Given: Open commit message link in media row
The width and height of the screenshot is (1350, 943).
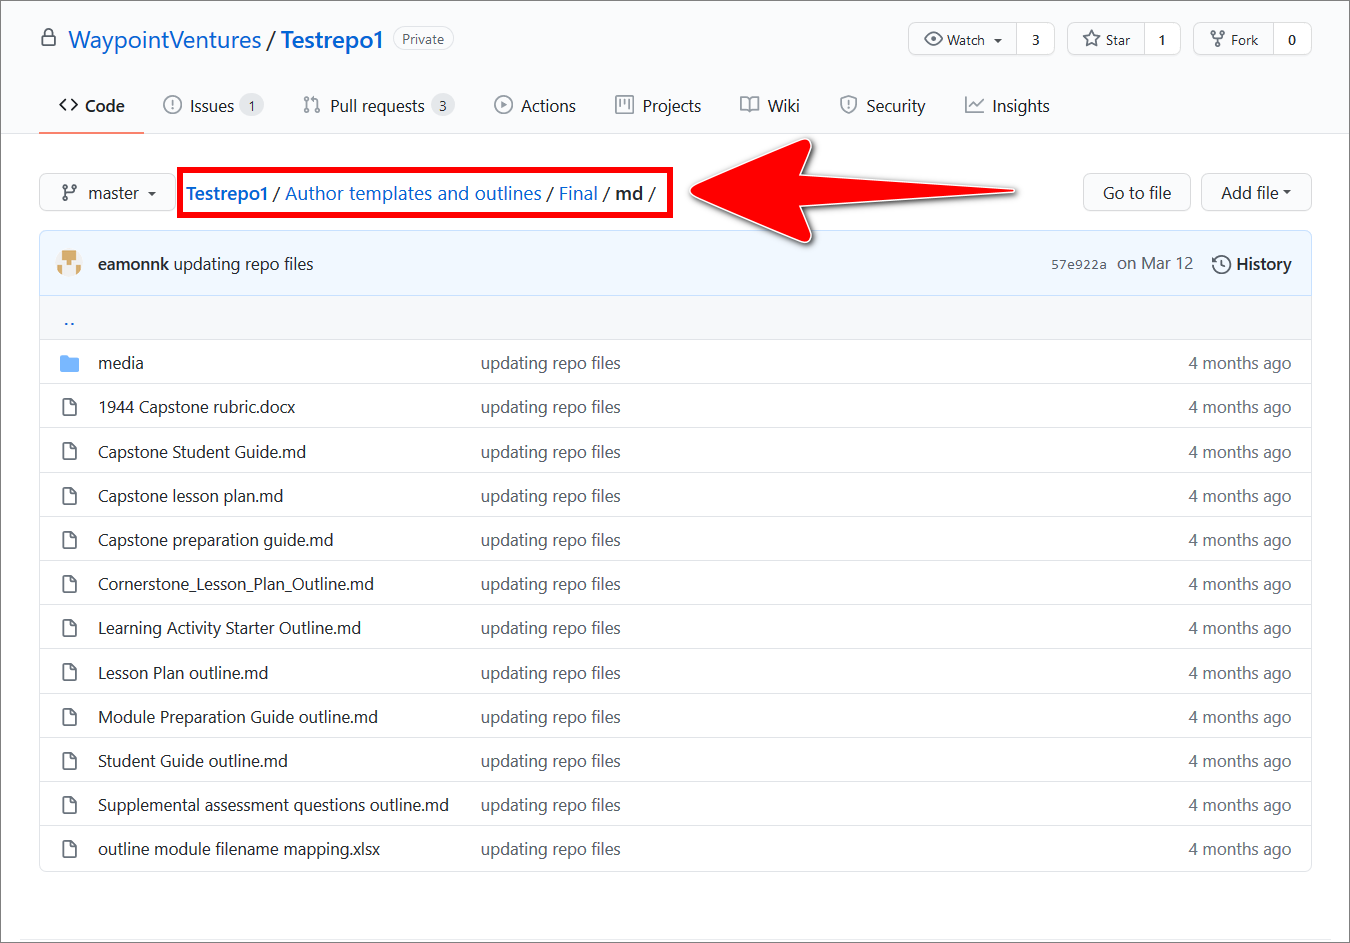Looking at the screenshot, I should pyautogui.click(x=551, y=363).
